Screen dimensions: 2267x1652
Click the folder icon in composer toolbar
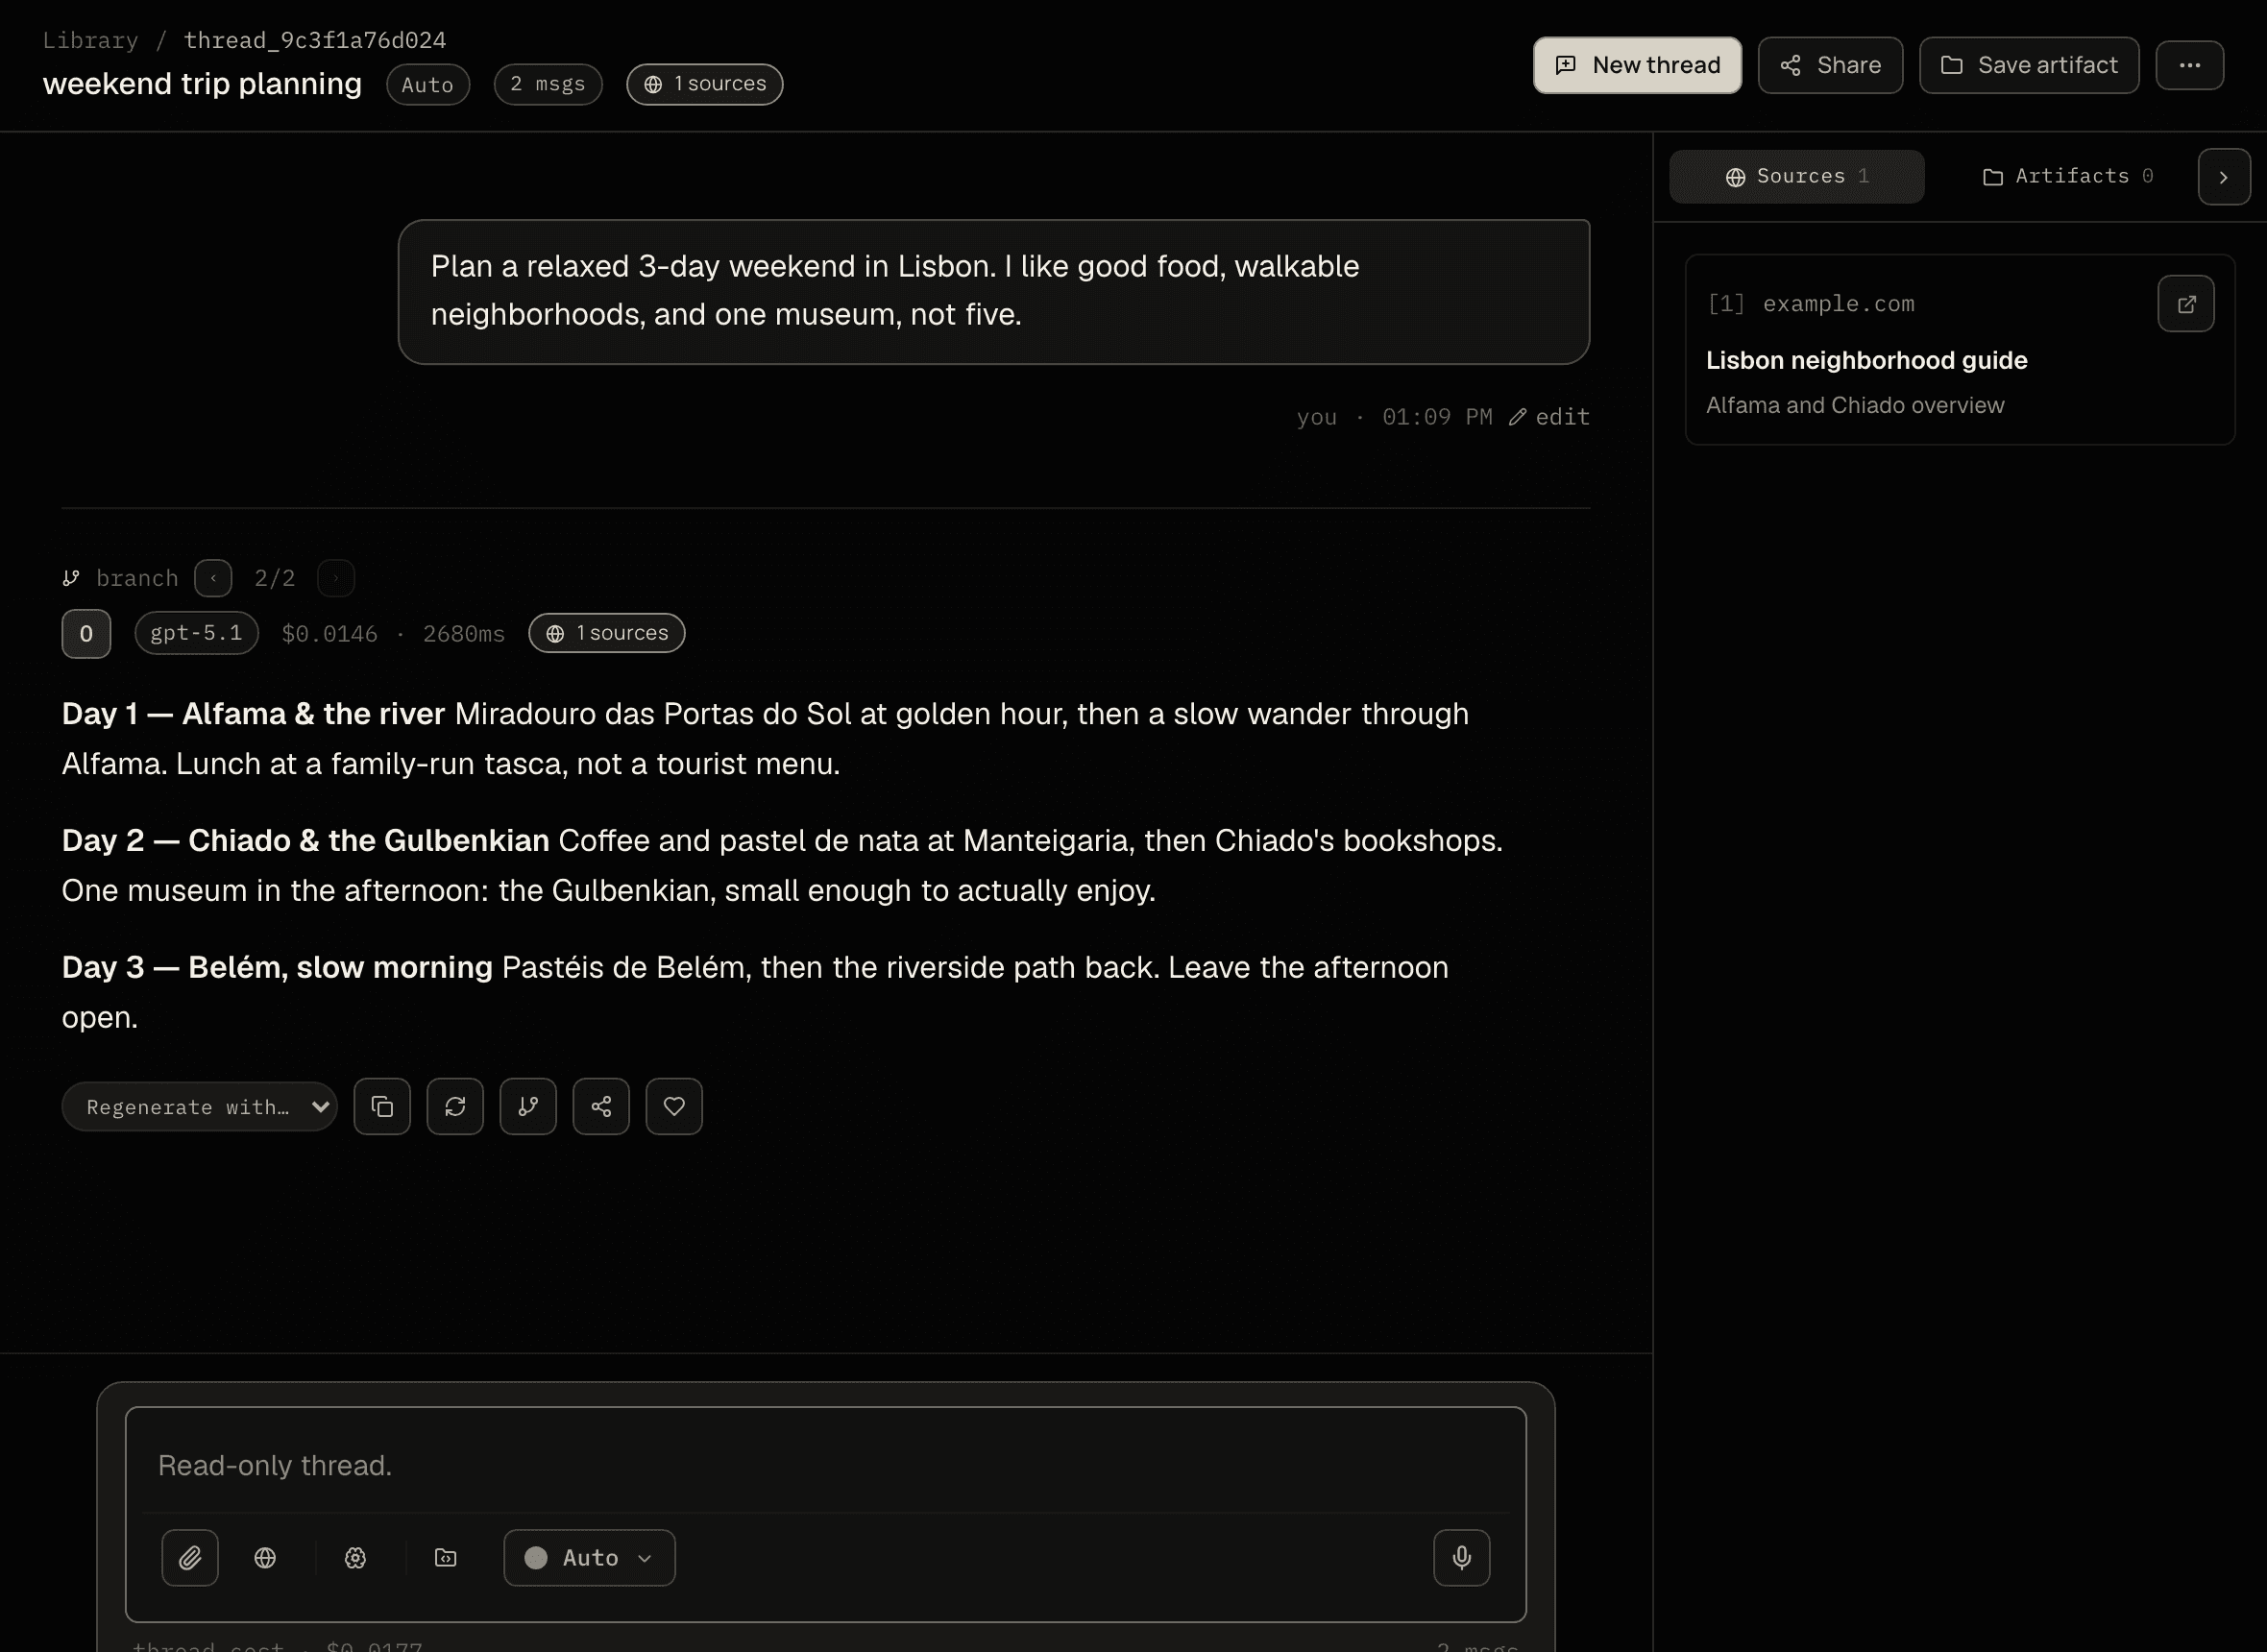pos(446,1557)
